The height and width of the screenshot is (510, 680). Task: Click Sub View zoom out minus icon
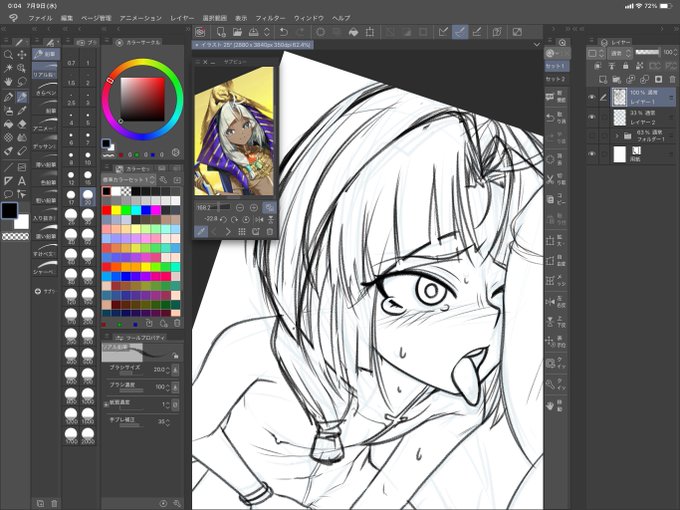coord(240,208)
